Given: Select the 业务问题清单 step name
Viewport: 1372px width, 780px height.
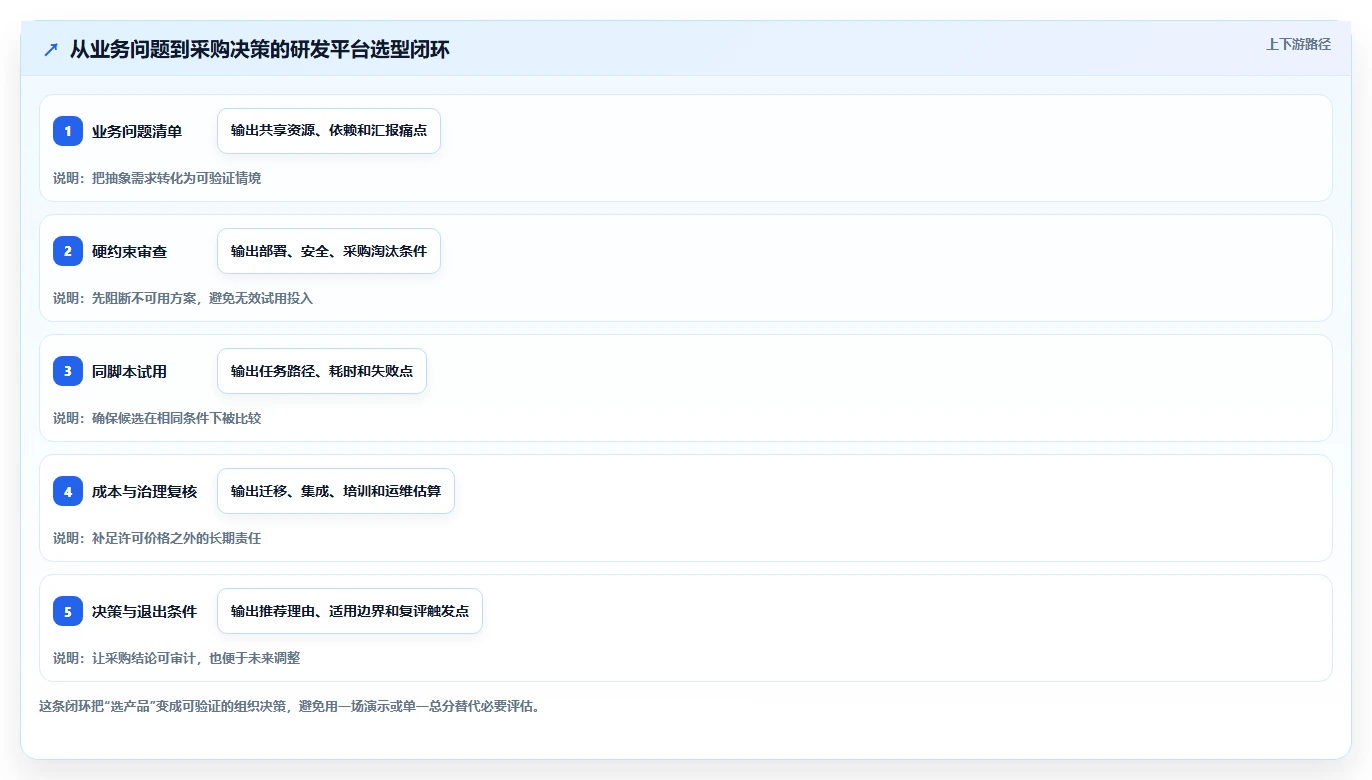Looking at the screenshot, I should 137,131.
